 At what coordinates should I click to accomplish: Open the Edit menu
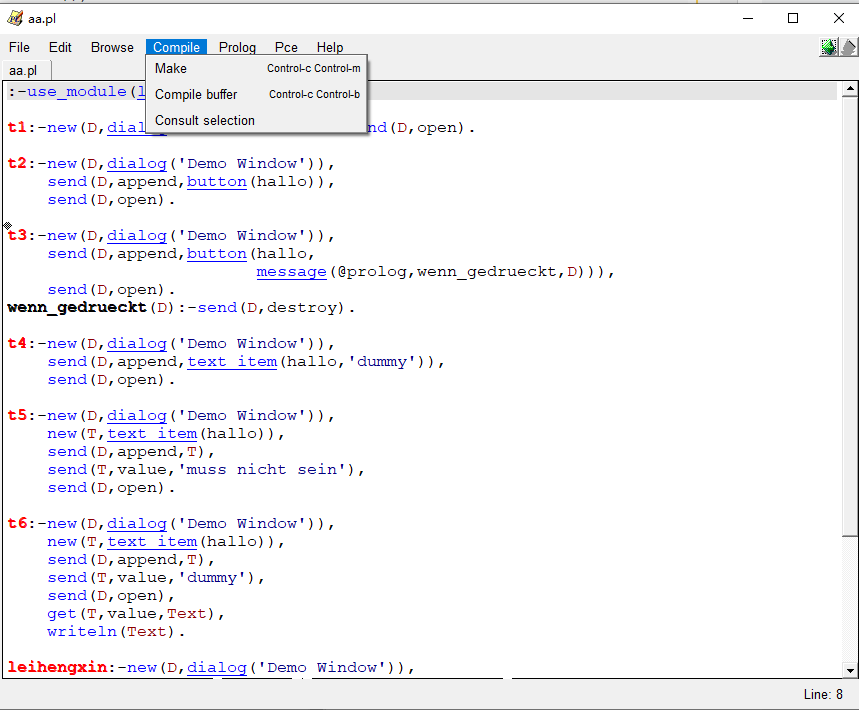tap(61, 47)
